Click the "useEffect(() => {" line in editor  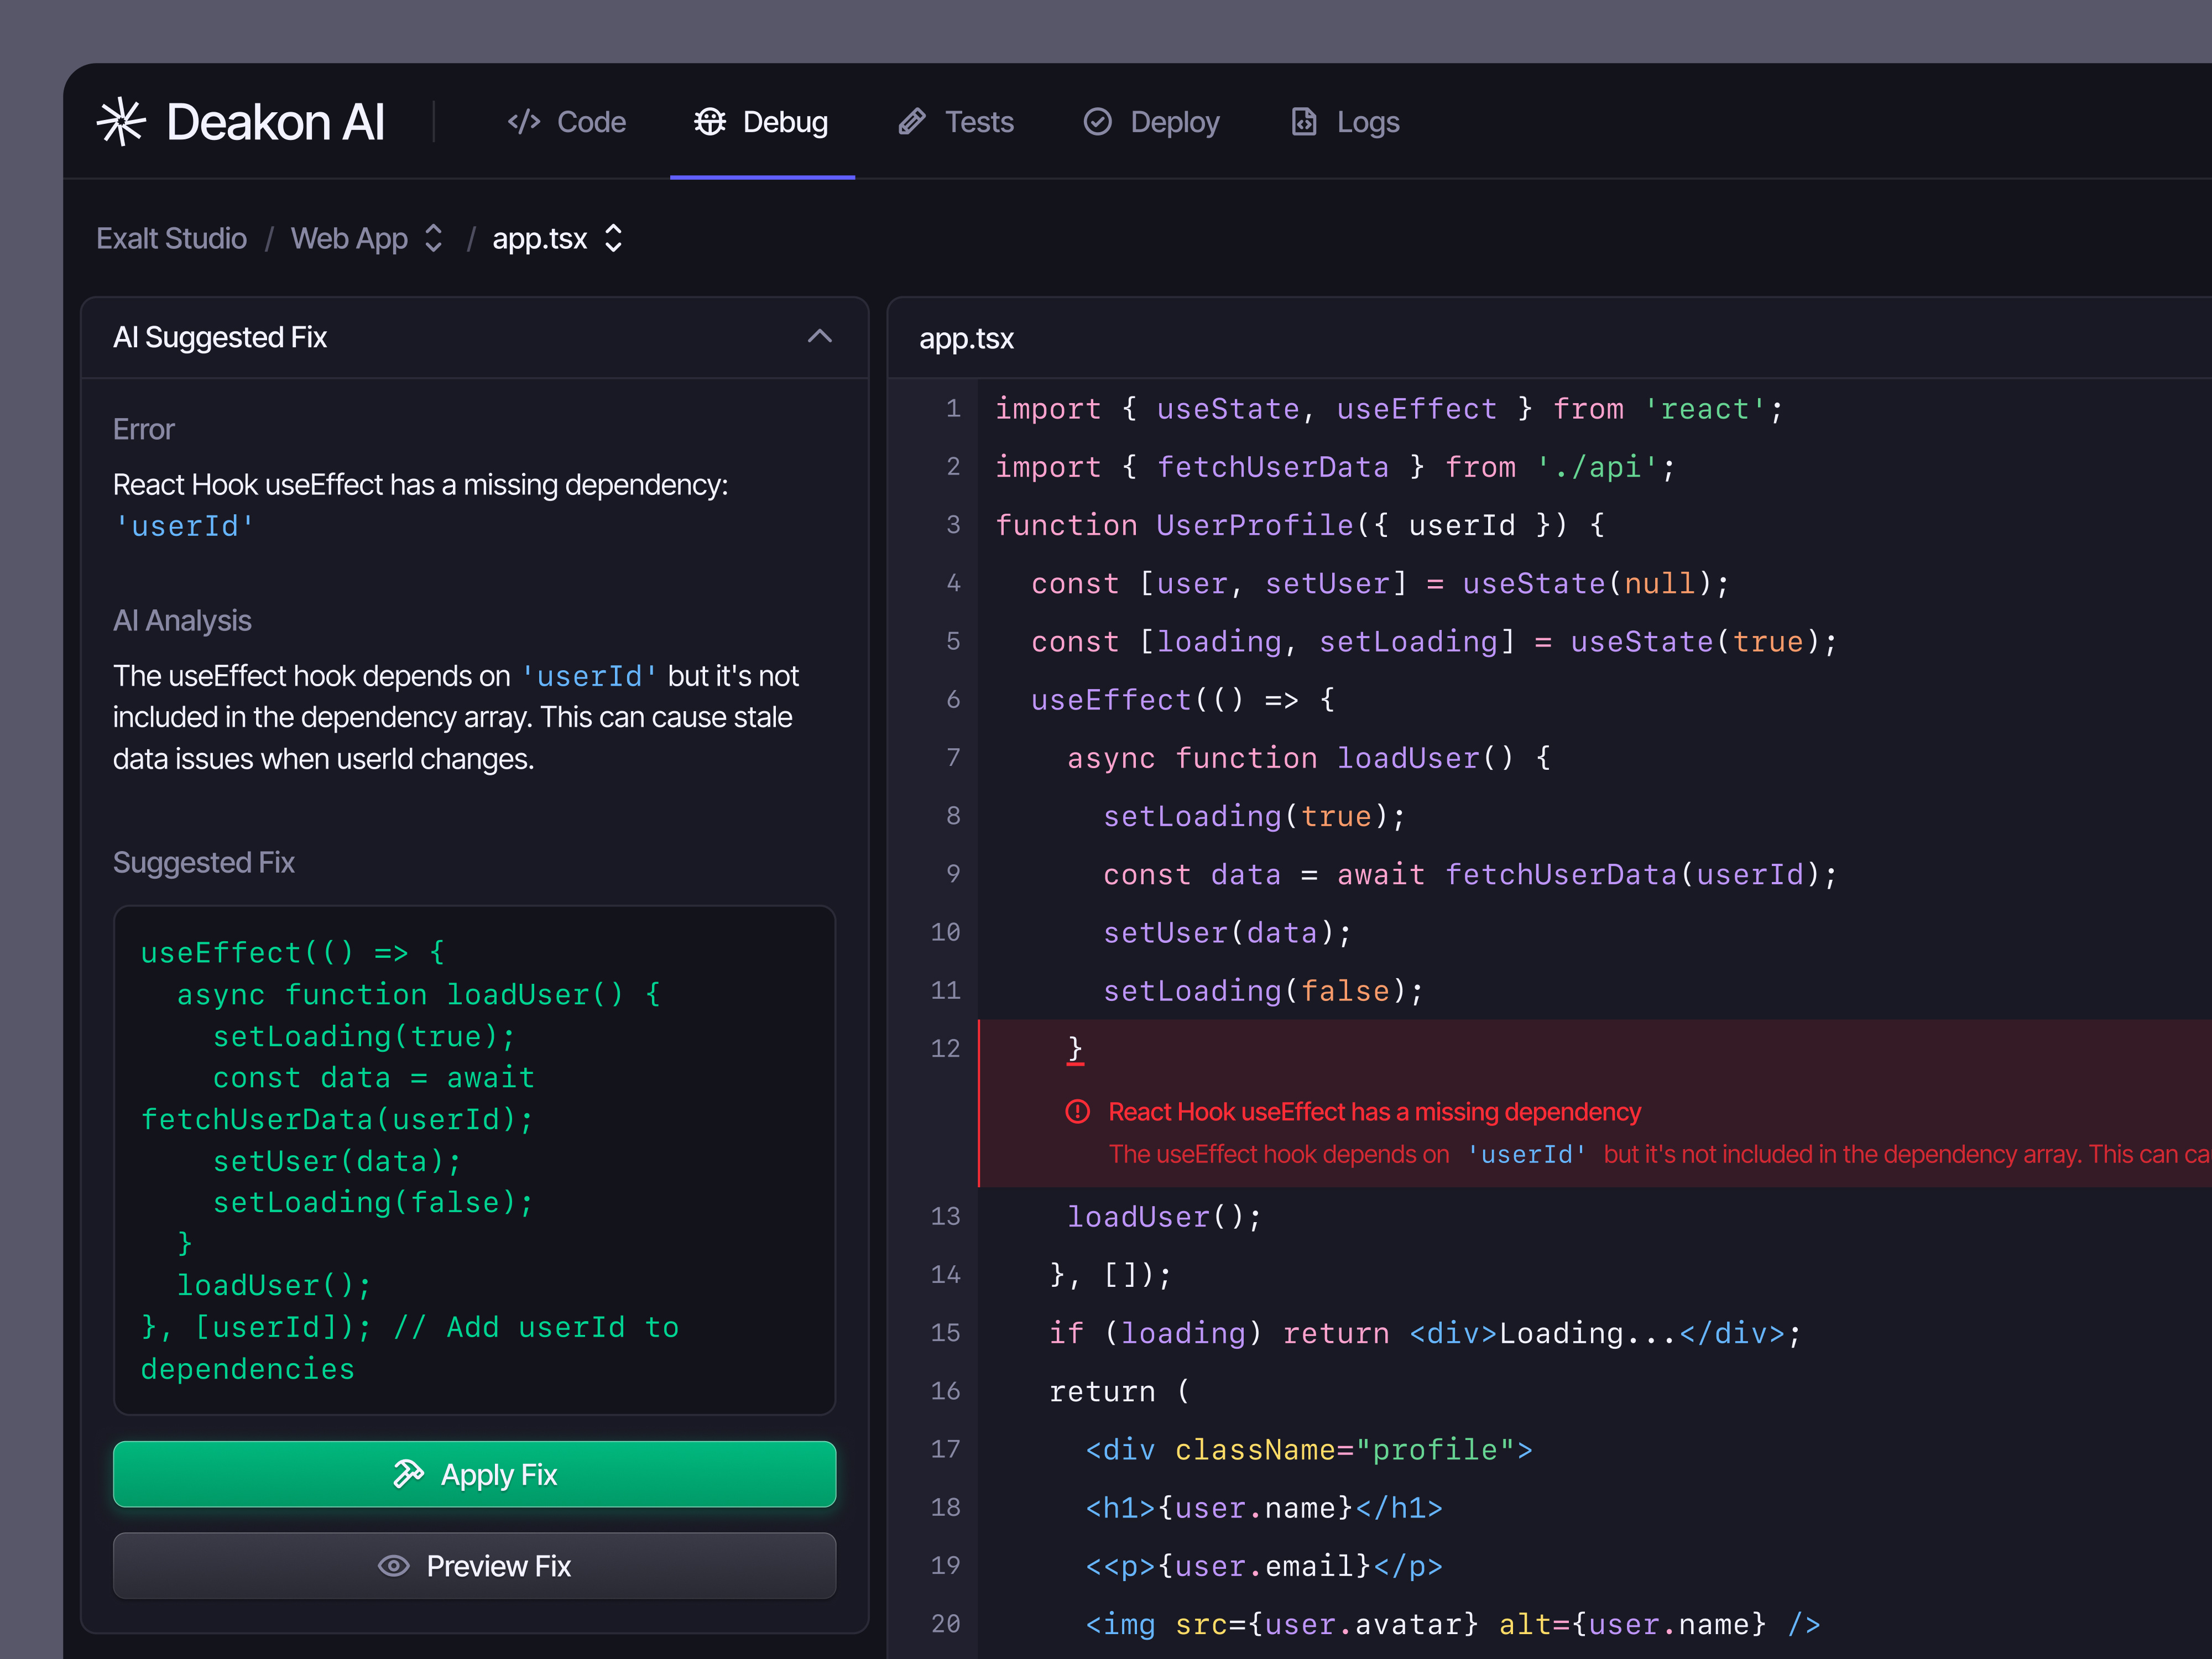click(1183, 700)
